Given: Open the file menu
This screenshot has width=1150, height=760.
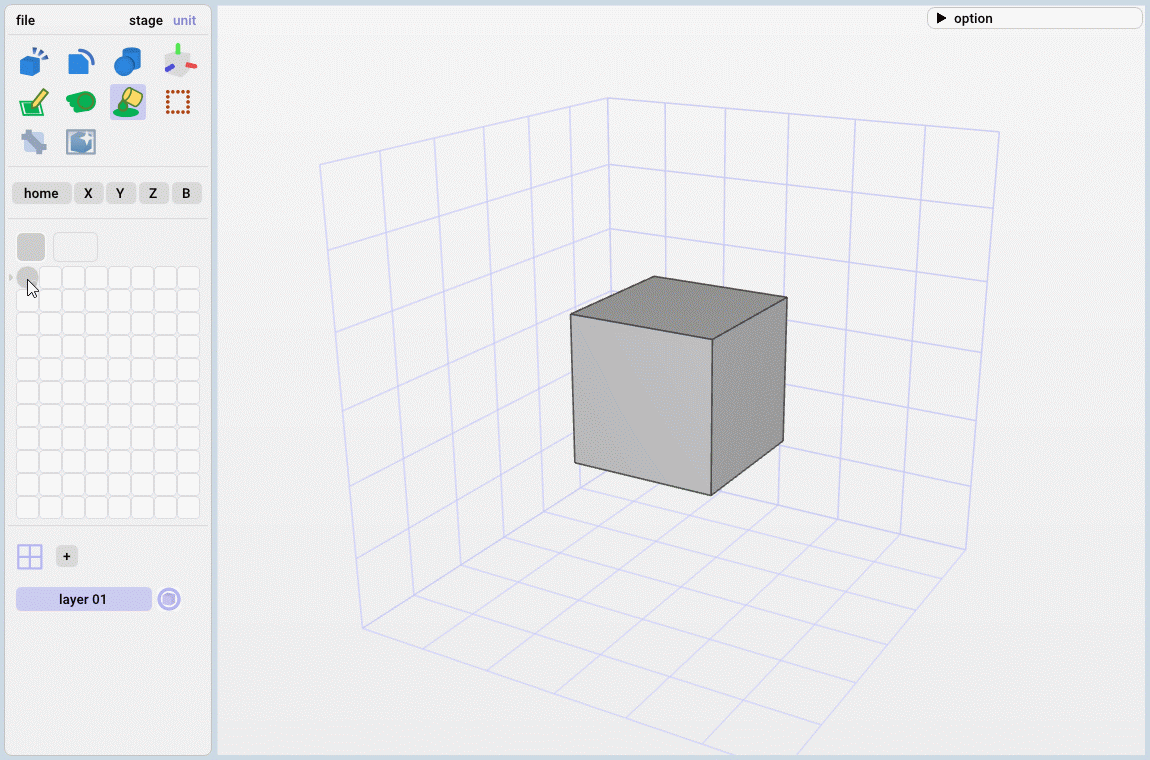Looking at the screenshot, I should pyautogui.click(x=26, y=21).
